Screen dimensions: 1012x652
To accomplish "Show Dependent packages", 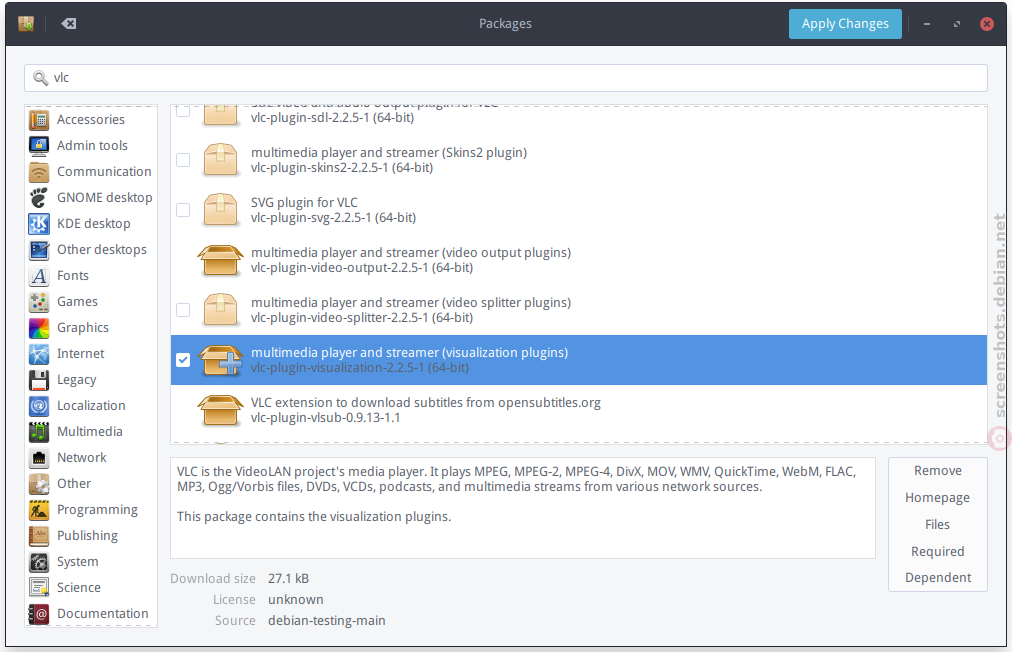I will click(937, 578).
